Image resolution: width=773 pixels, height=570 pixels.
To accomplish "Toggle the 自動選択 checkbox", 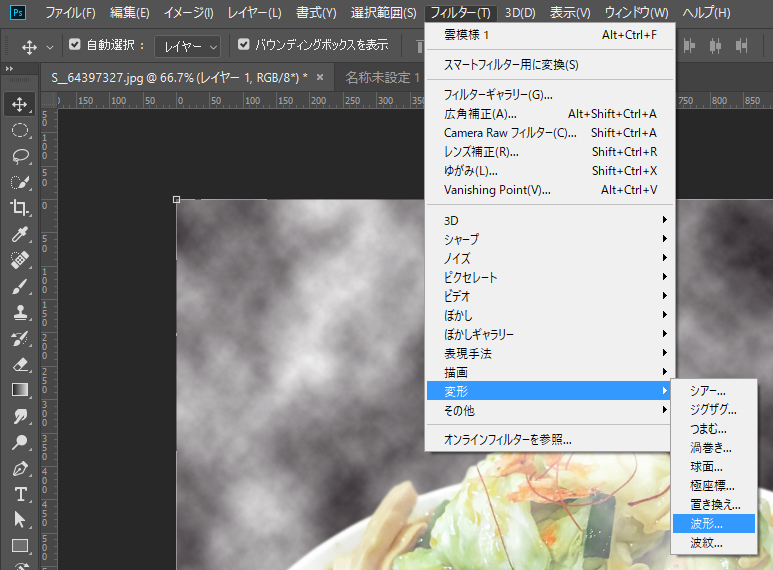I will (74, 45).
